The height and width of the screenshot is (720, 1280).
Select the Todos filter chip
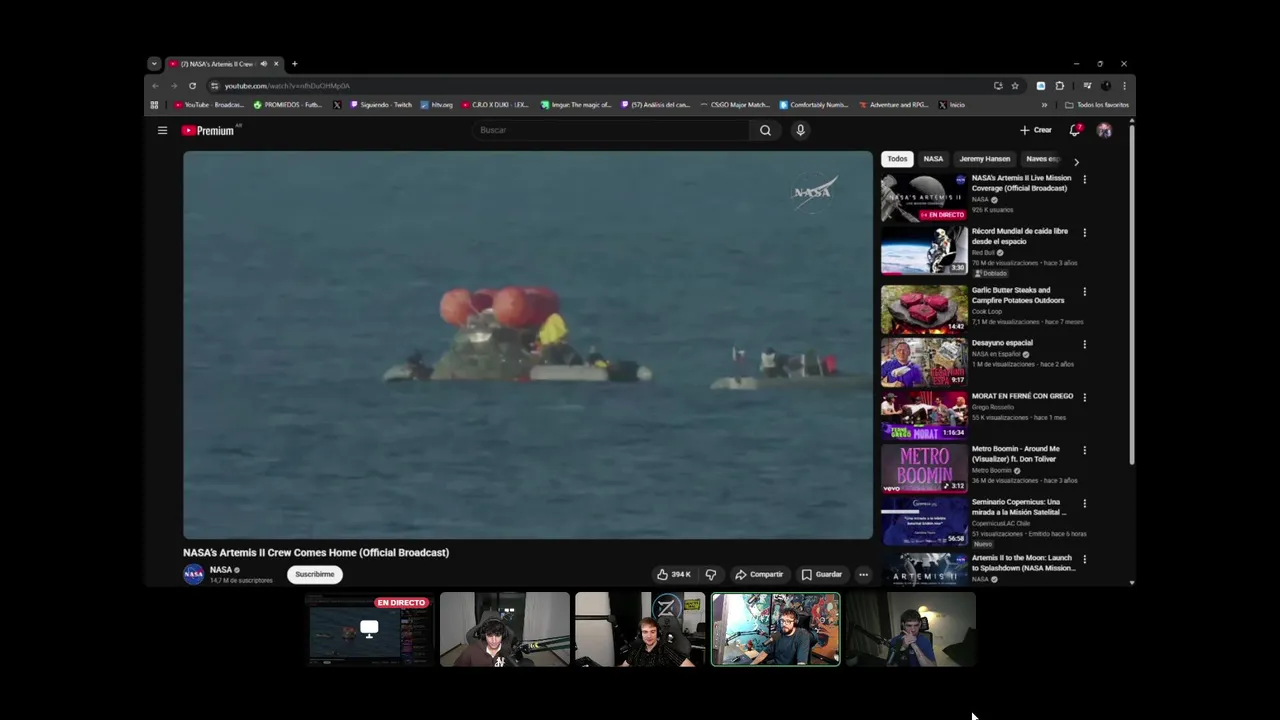pos(898,159)
